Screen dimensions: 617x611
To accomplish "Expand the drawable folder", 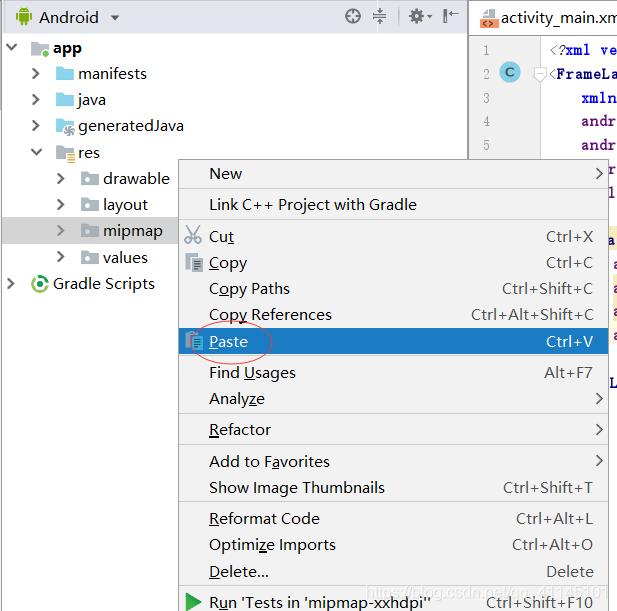I will click(61, 179).
